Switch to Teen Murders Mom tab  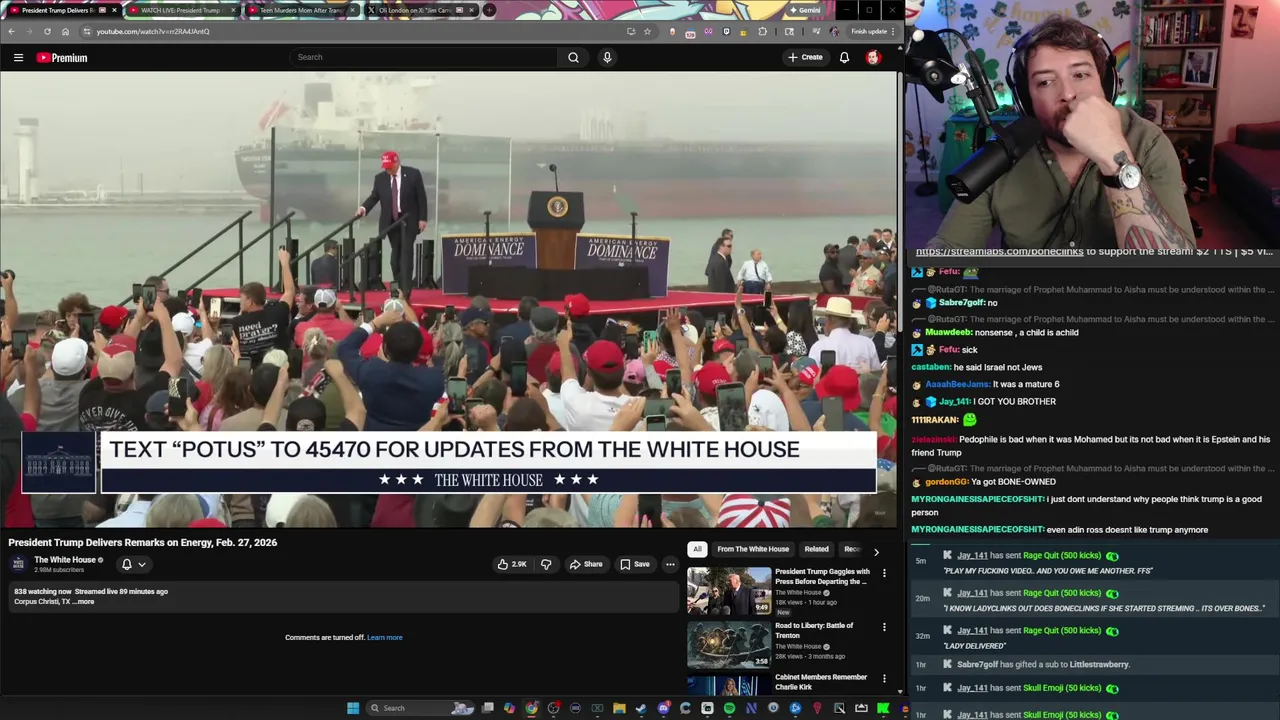[x=300, y=10]
